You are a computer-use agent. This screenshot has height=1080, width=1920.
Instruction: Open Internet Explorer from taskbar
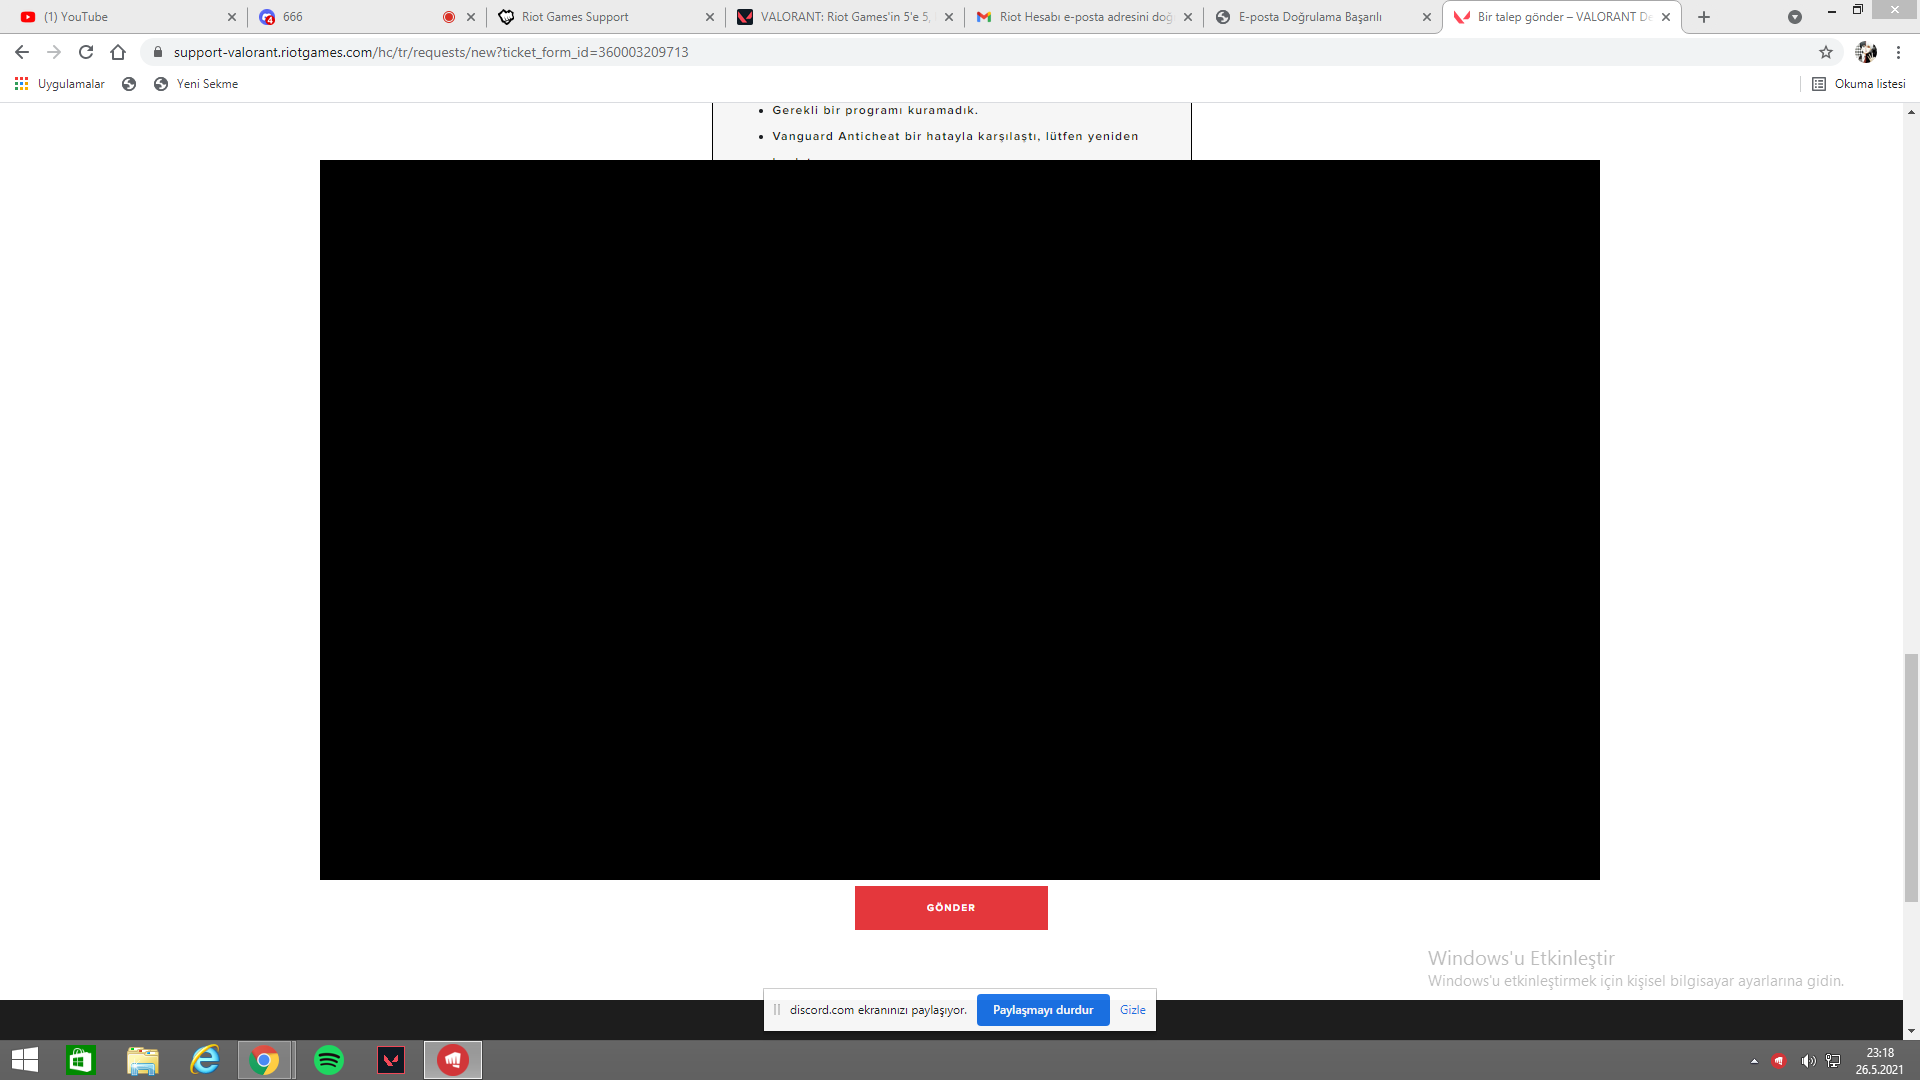205,1060
